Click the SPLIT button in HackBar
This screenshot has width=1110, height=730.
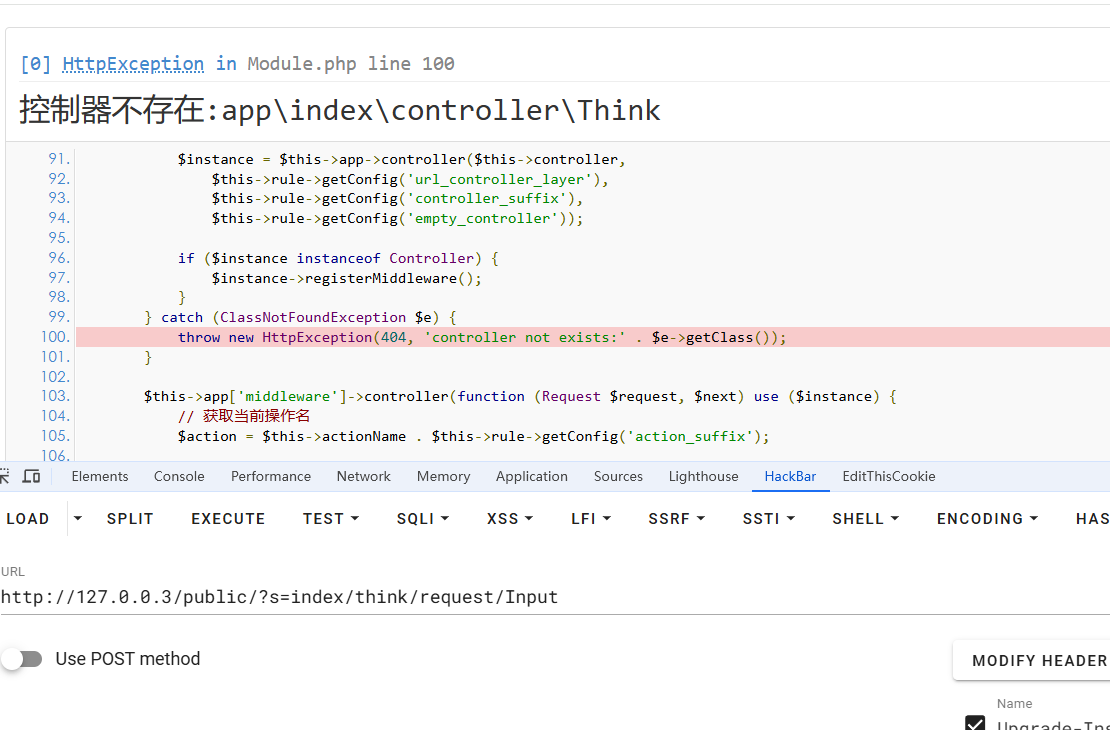click(130, 518)
